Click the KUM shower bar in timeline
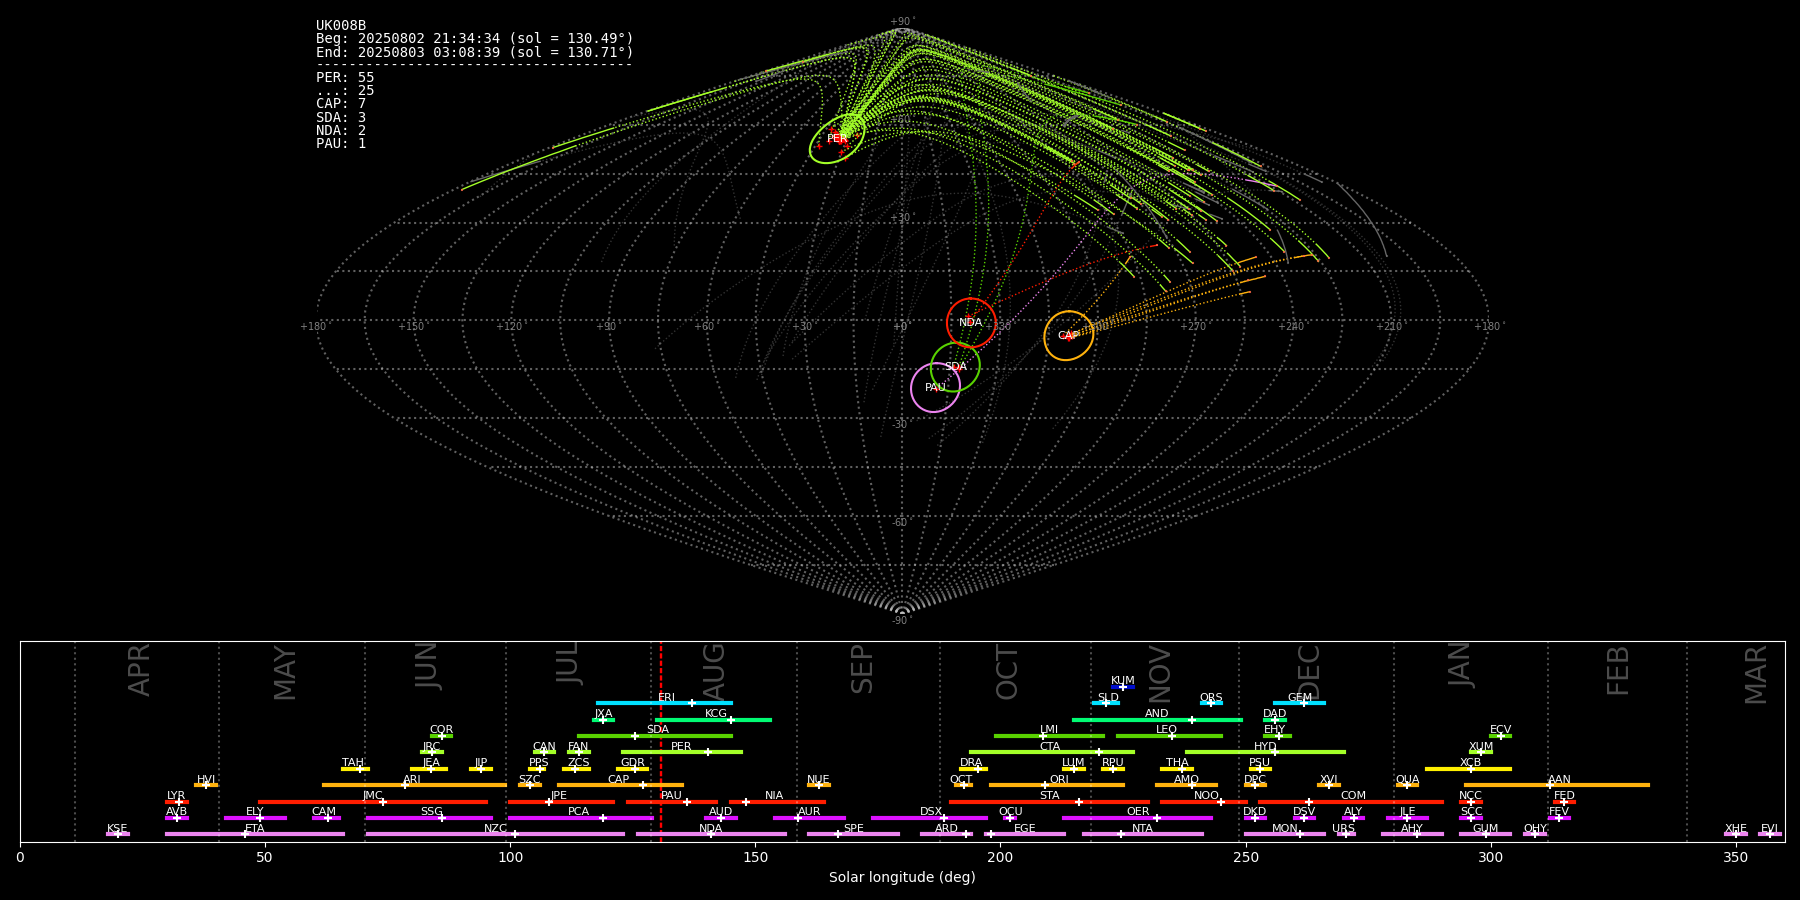The height and width of the screenshot is (900, 1800). click(1123, 687)
